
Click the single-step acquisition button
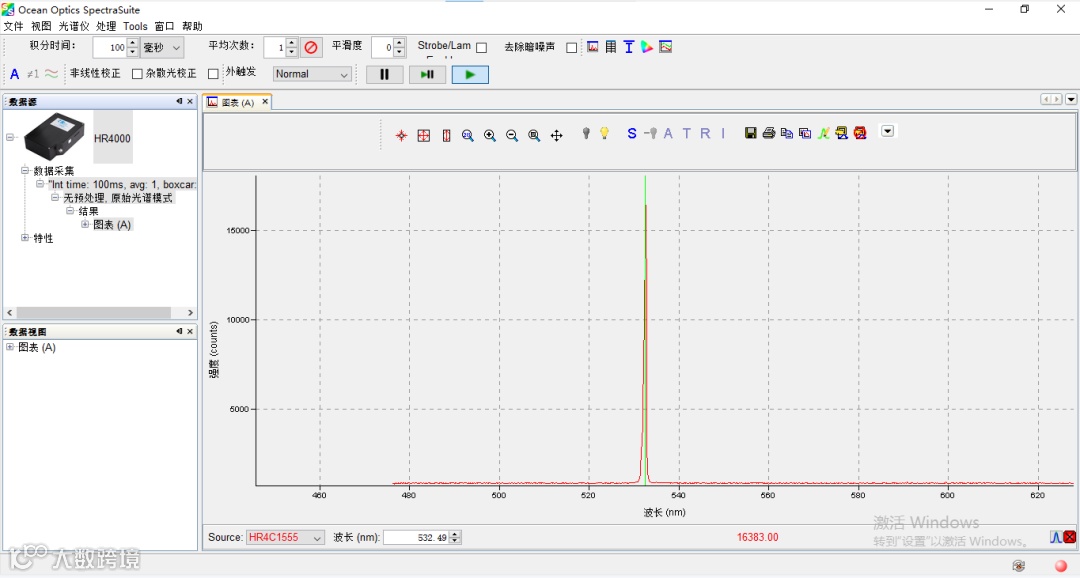427,74
